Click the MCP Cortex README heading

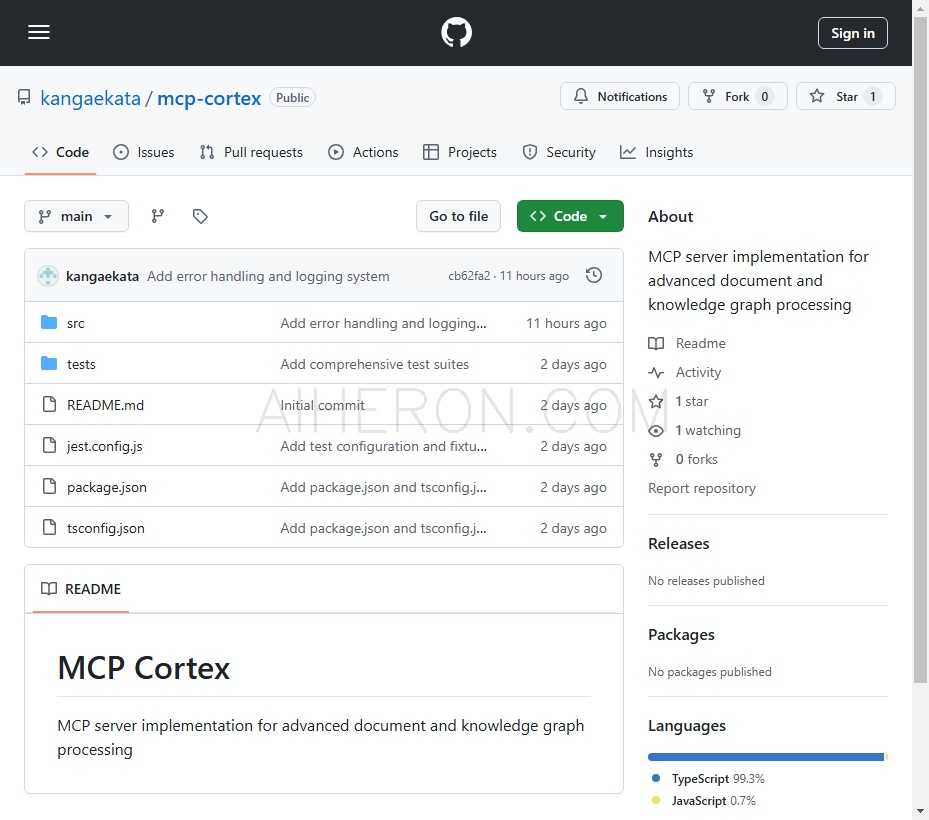pyautogui.click(x=143, y=668)
